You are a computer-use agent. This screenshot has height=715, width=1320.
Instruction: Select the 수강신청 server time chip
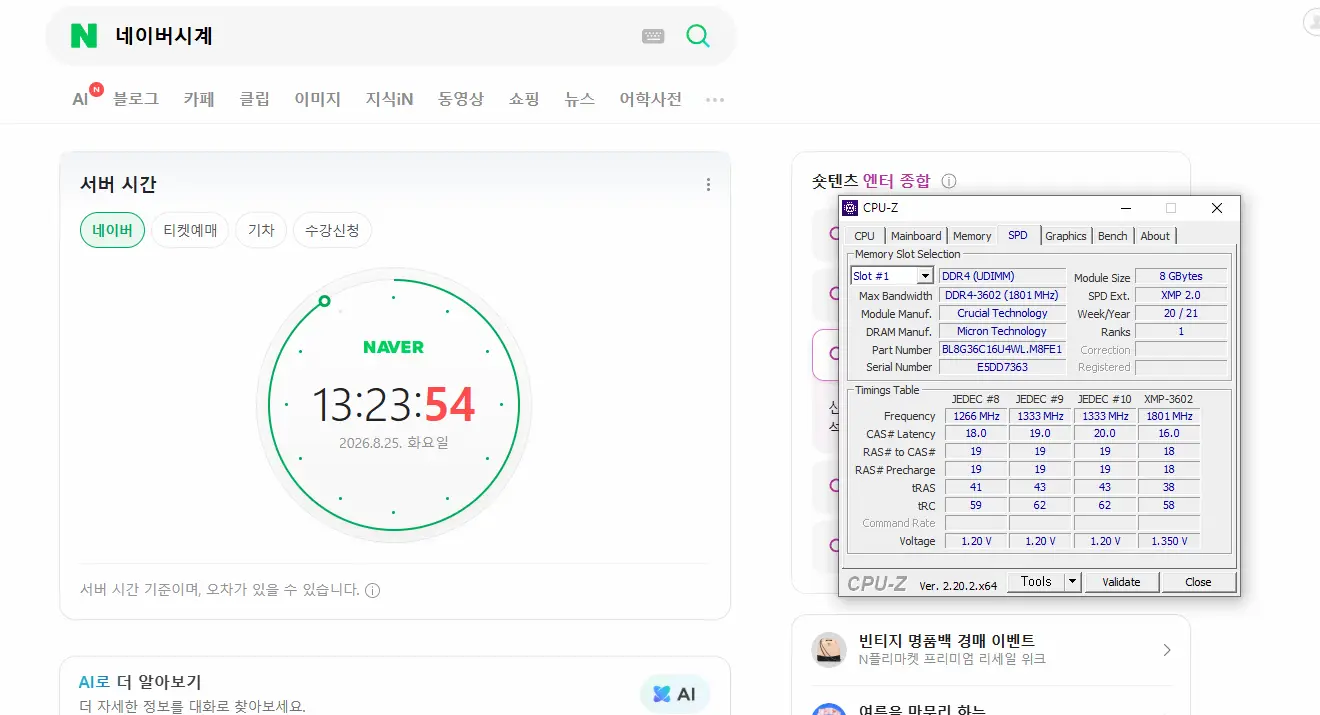point(332,230)
